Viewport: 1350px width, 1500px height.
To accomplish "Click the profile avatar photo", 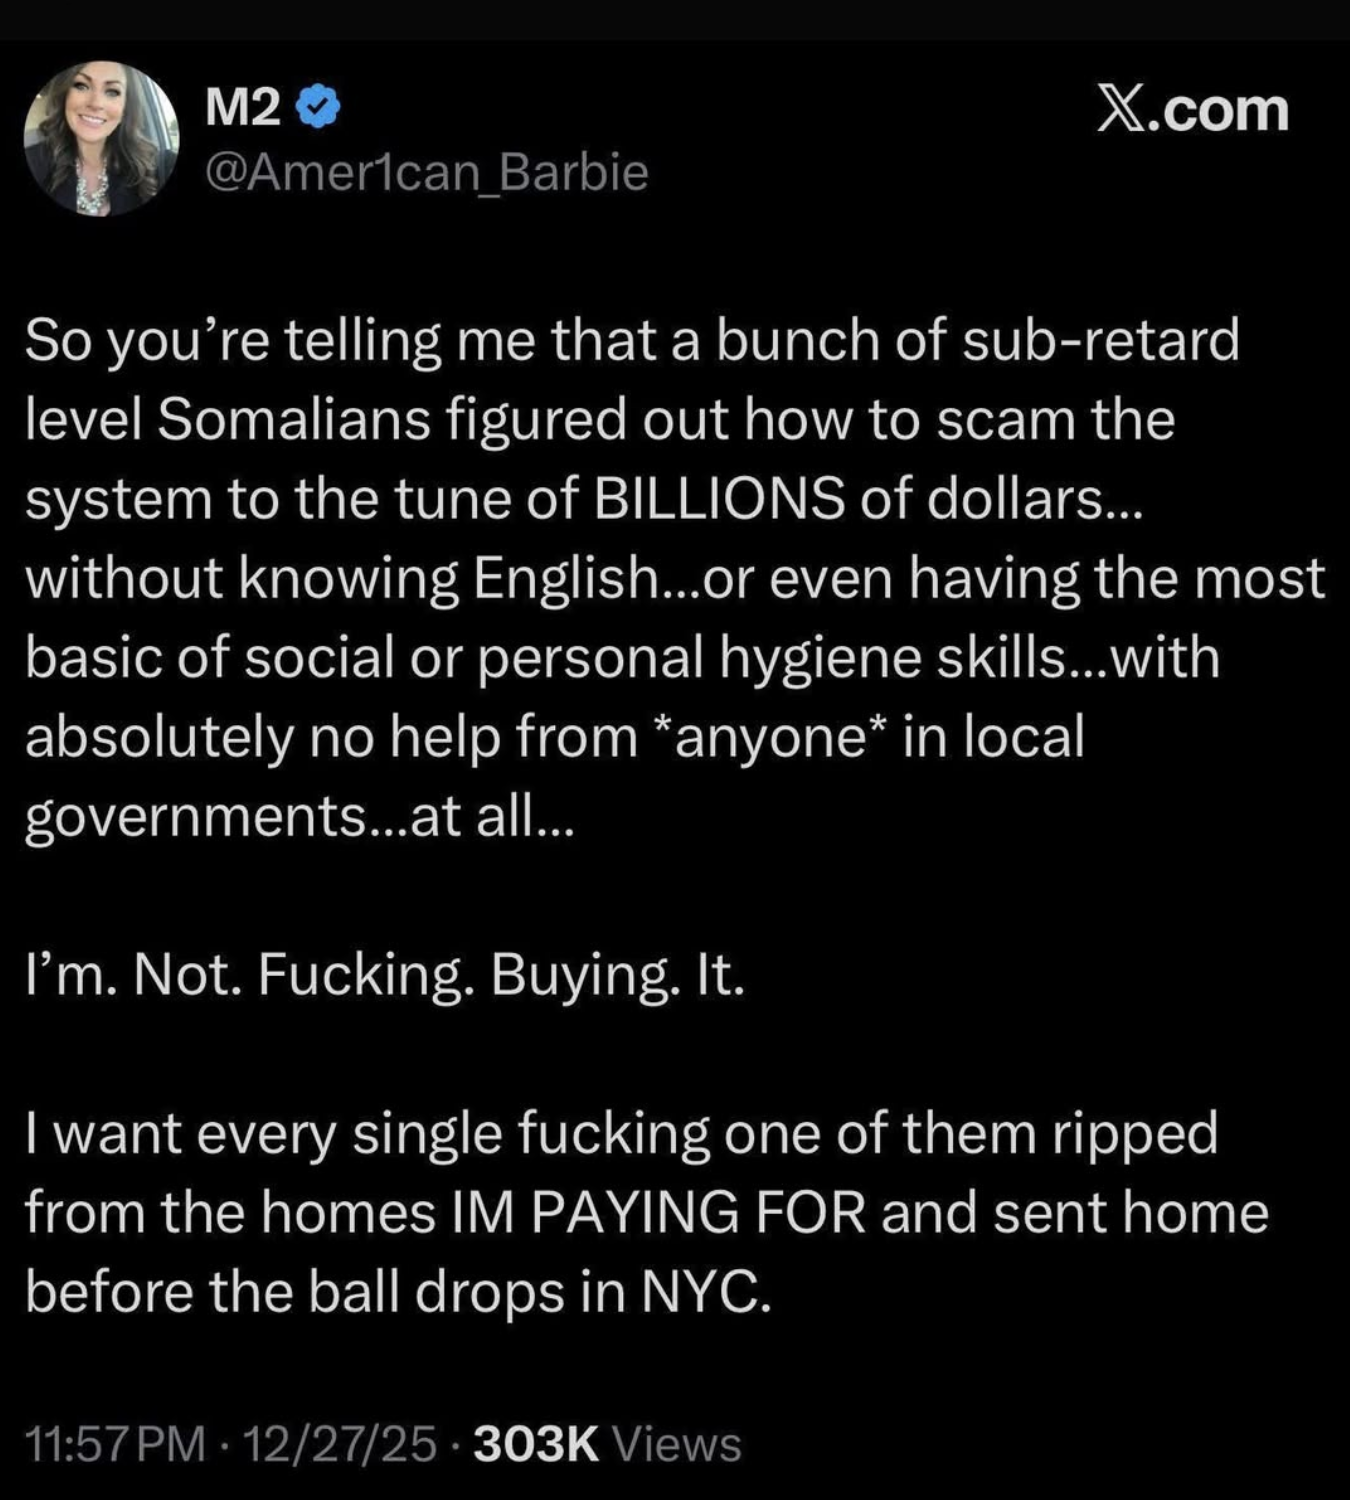I will click(102, 139).
